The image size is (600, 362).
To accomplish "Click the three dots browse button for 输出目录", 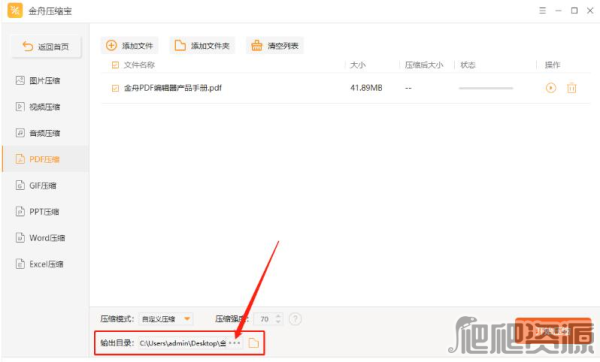I will tap(235, 343).
